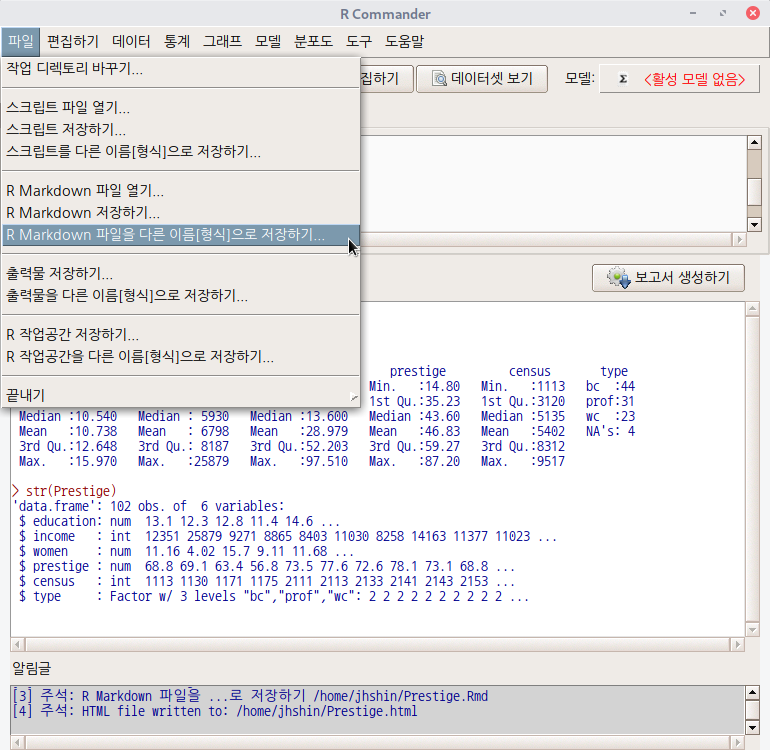Click messages pane horizontal scroll right arrow

(737, 742)
